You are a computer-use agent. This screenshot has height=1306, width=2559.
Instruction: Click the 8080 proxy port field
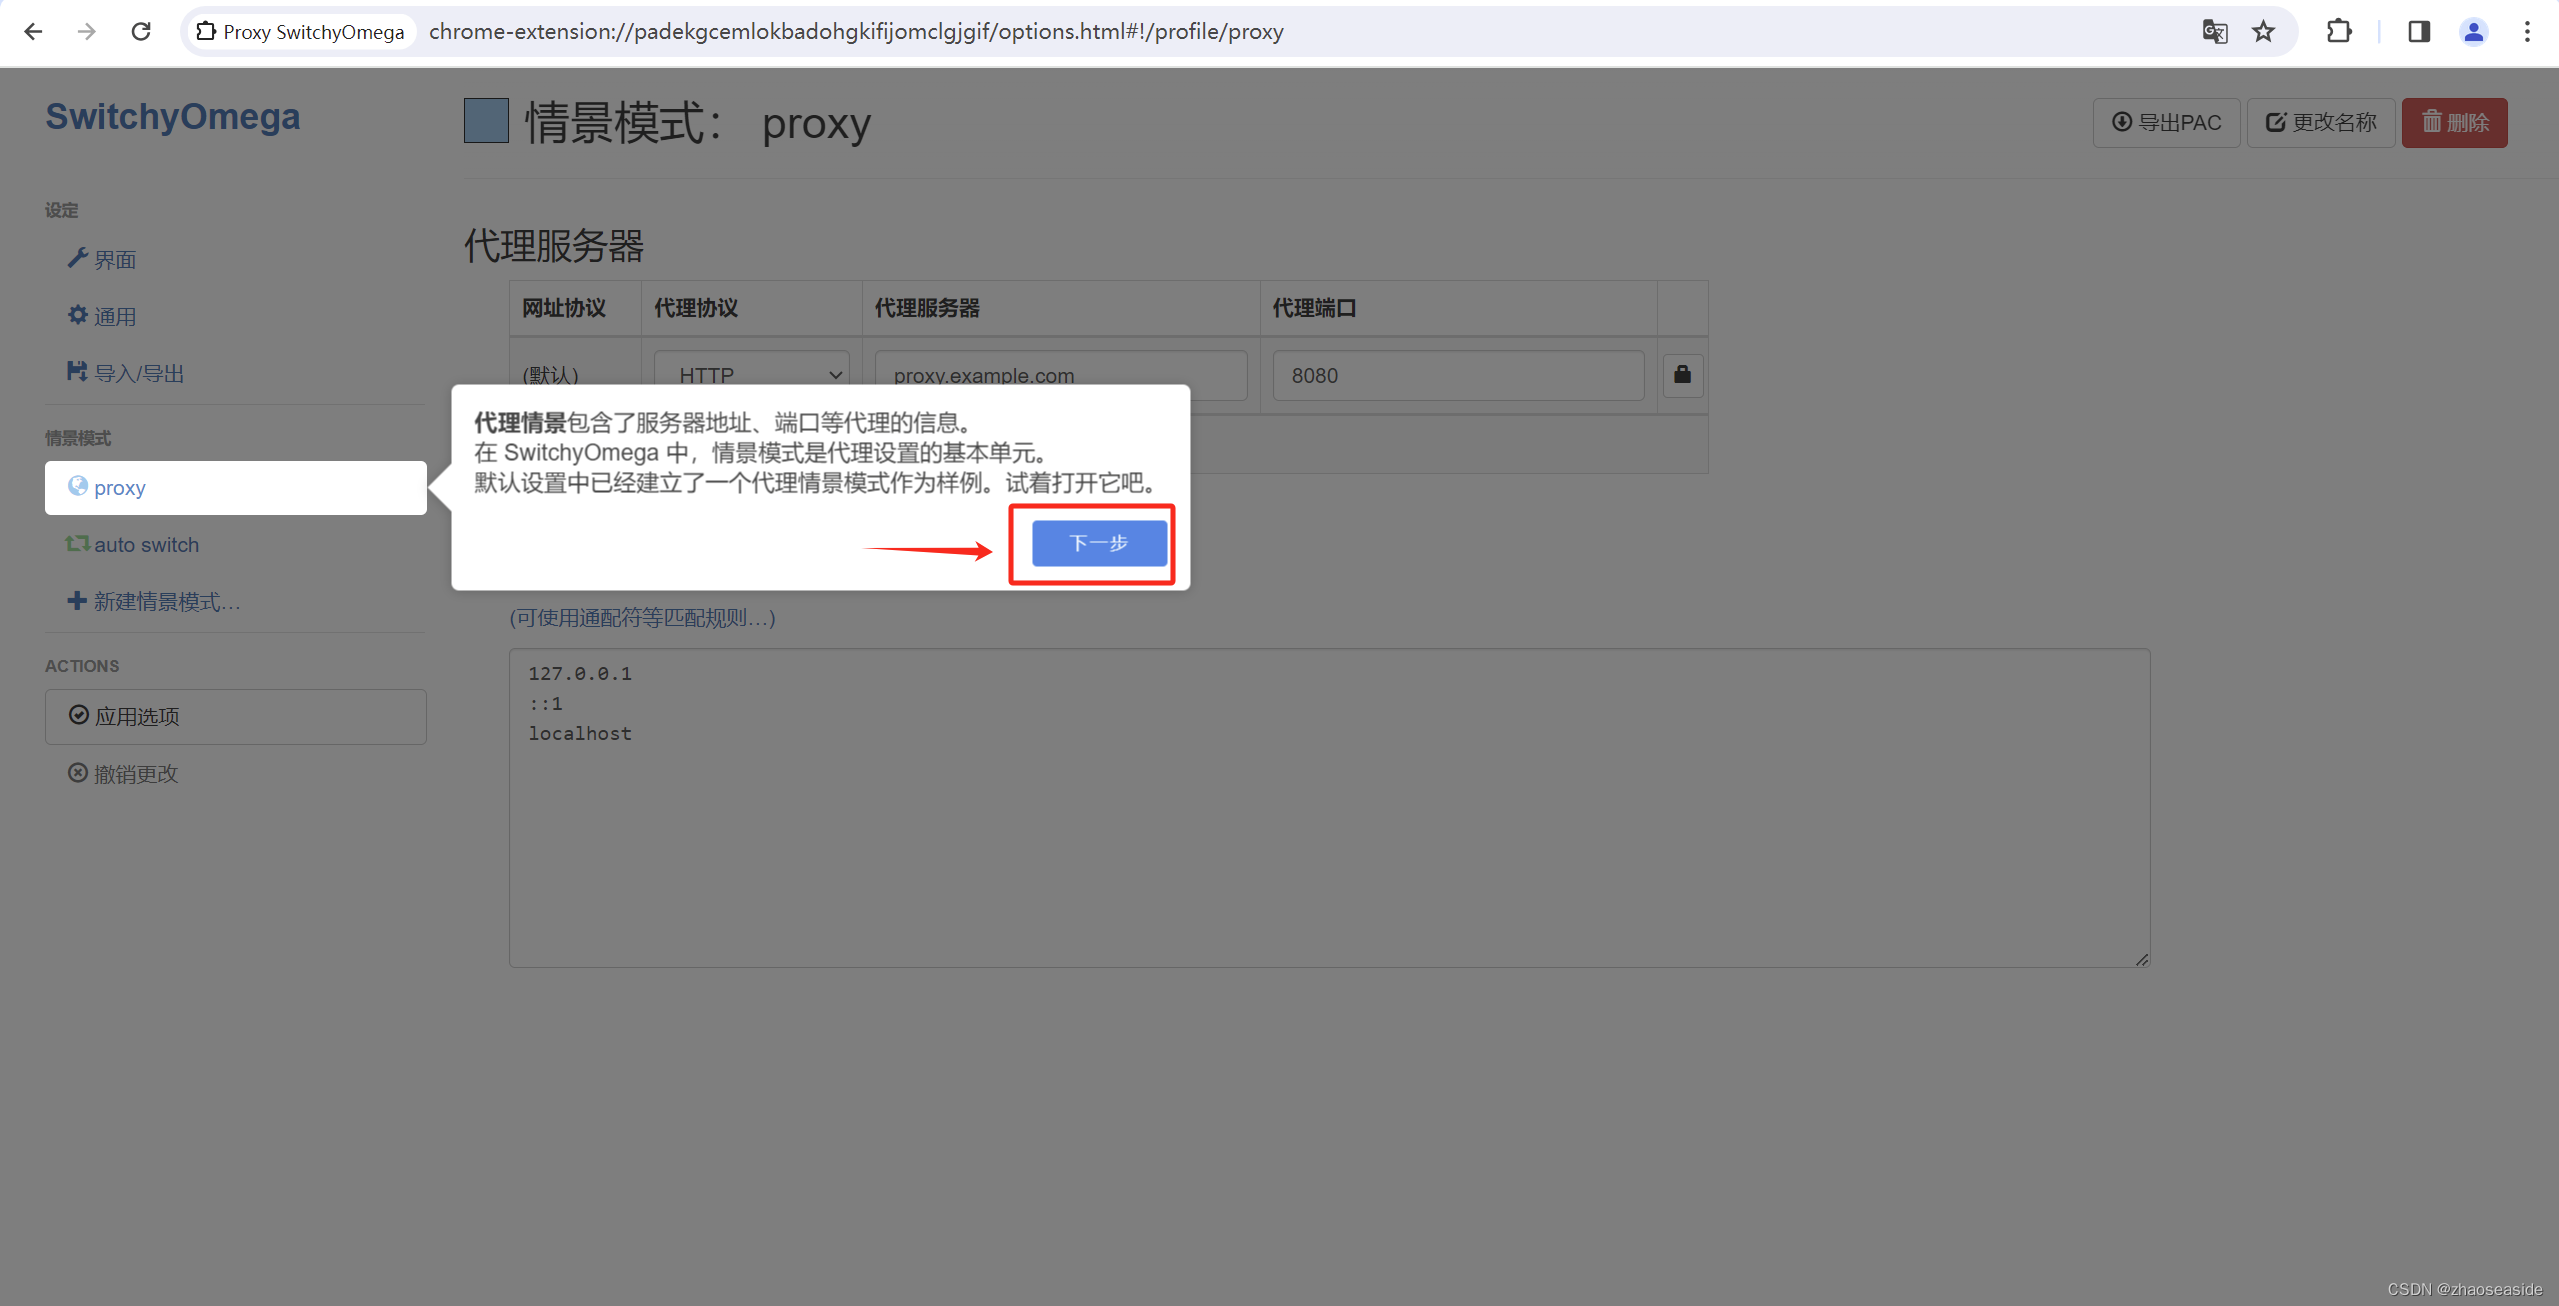(1458, 375)
